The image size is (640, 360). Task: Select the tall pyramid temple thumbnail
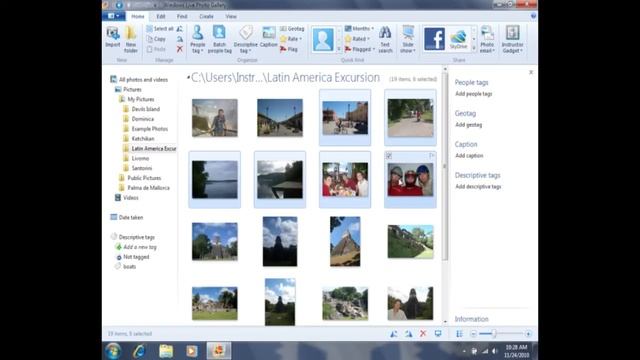[x=345, y=241]
